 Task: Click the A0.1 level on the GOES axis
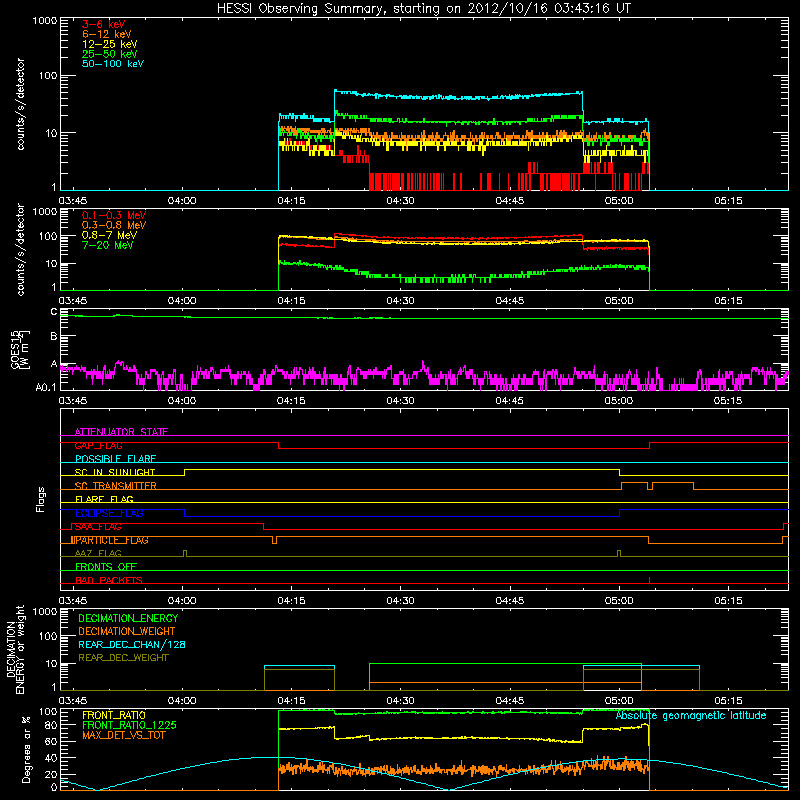[46, 387]
